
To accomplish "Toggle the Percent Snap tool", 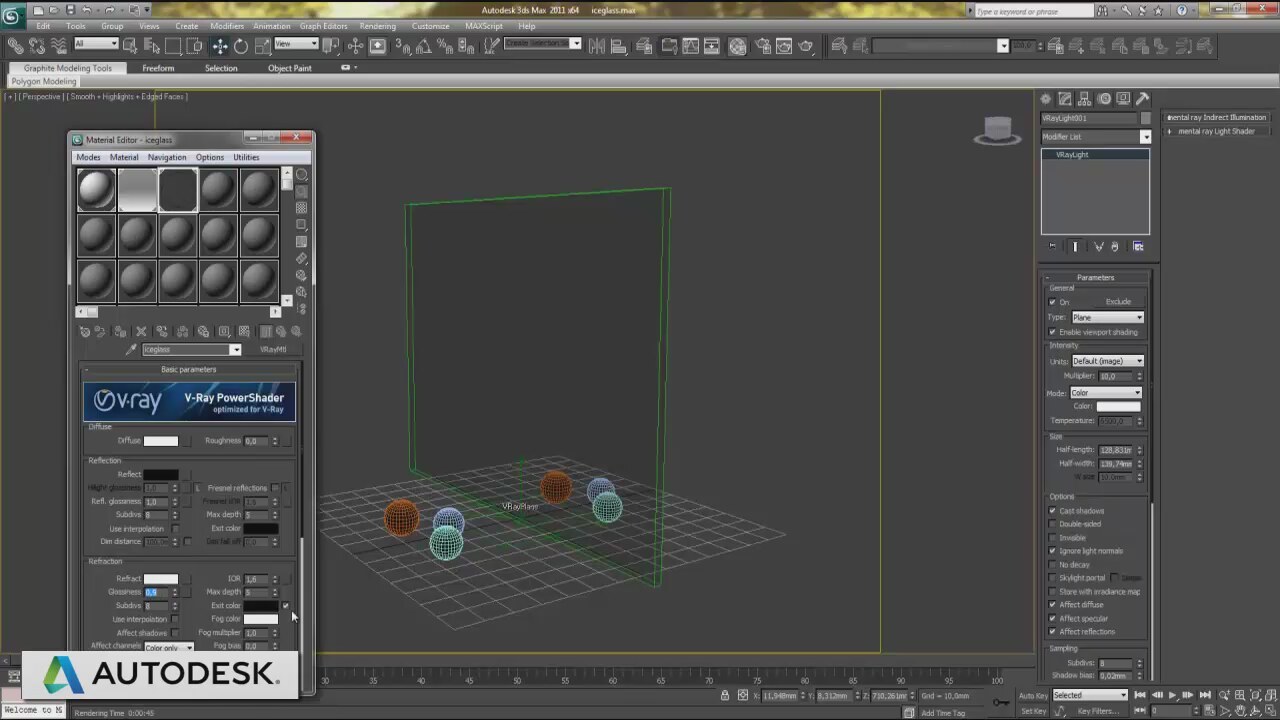I will pyautogui.click(x=445, y=46).
